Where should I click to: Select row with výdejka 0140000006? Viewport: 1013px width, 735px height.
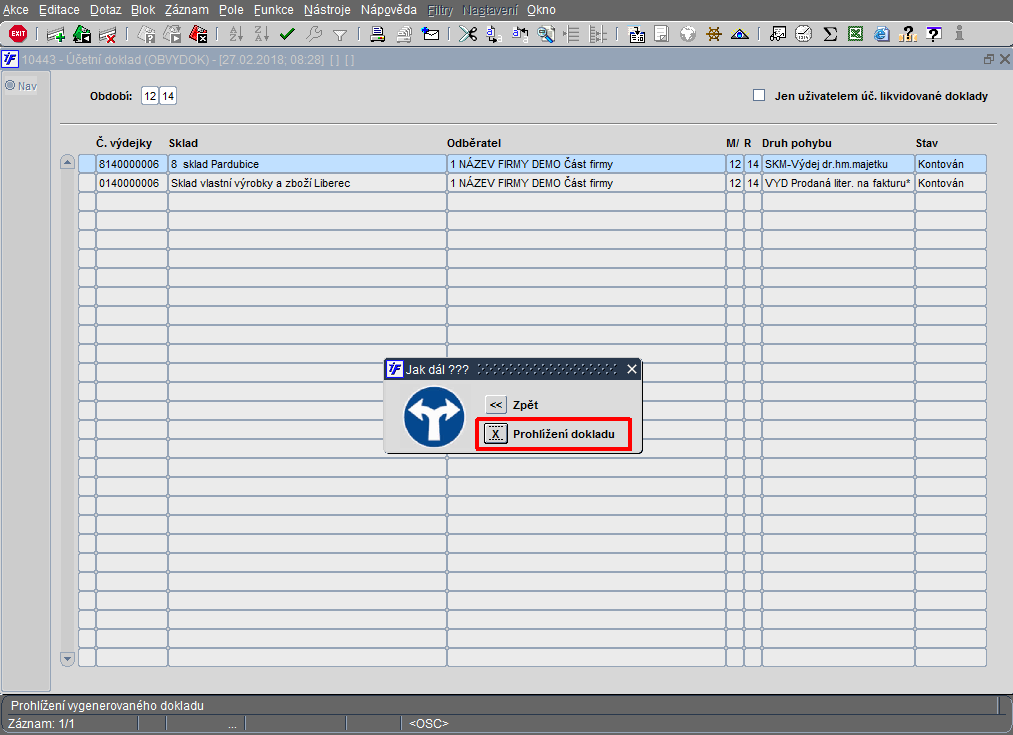532,183
